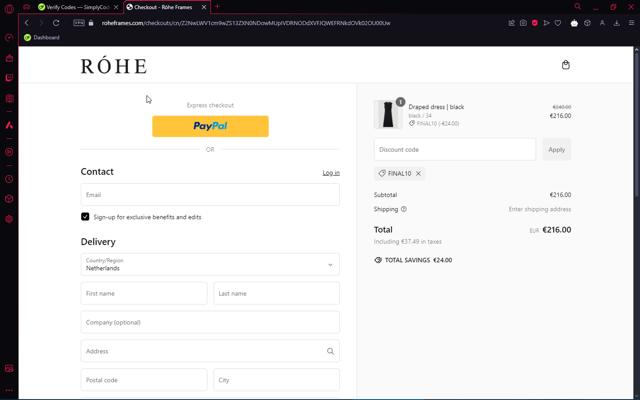Viewport: 640px width, 400px height.
Task: Click the red ad blocker shield icon
Action: pyautogui.click(x=535, y=23)
